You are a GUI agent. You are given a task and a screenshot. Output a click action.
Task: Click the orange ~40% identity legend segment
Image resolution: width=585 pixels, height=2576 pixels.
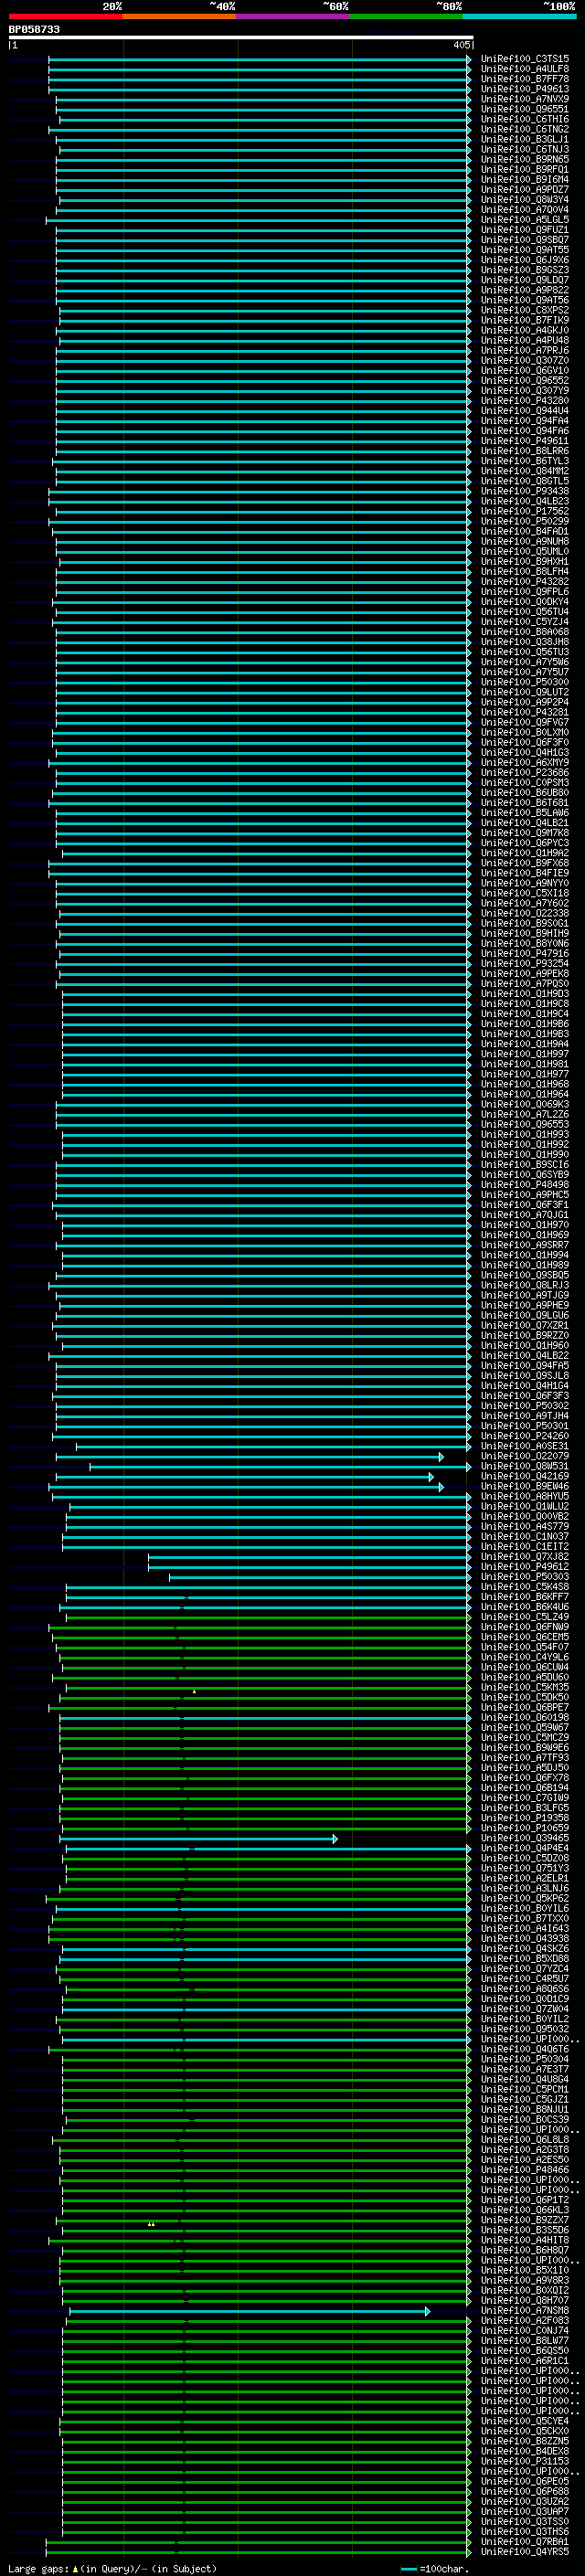pyautogui.click(x=179, y=16)
